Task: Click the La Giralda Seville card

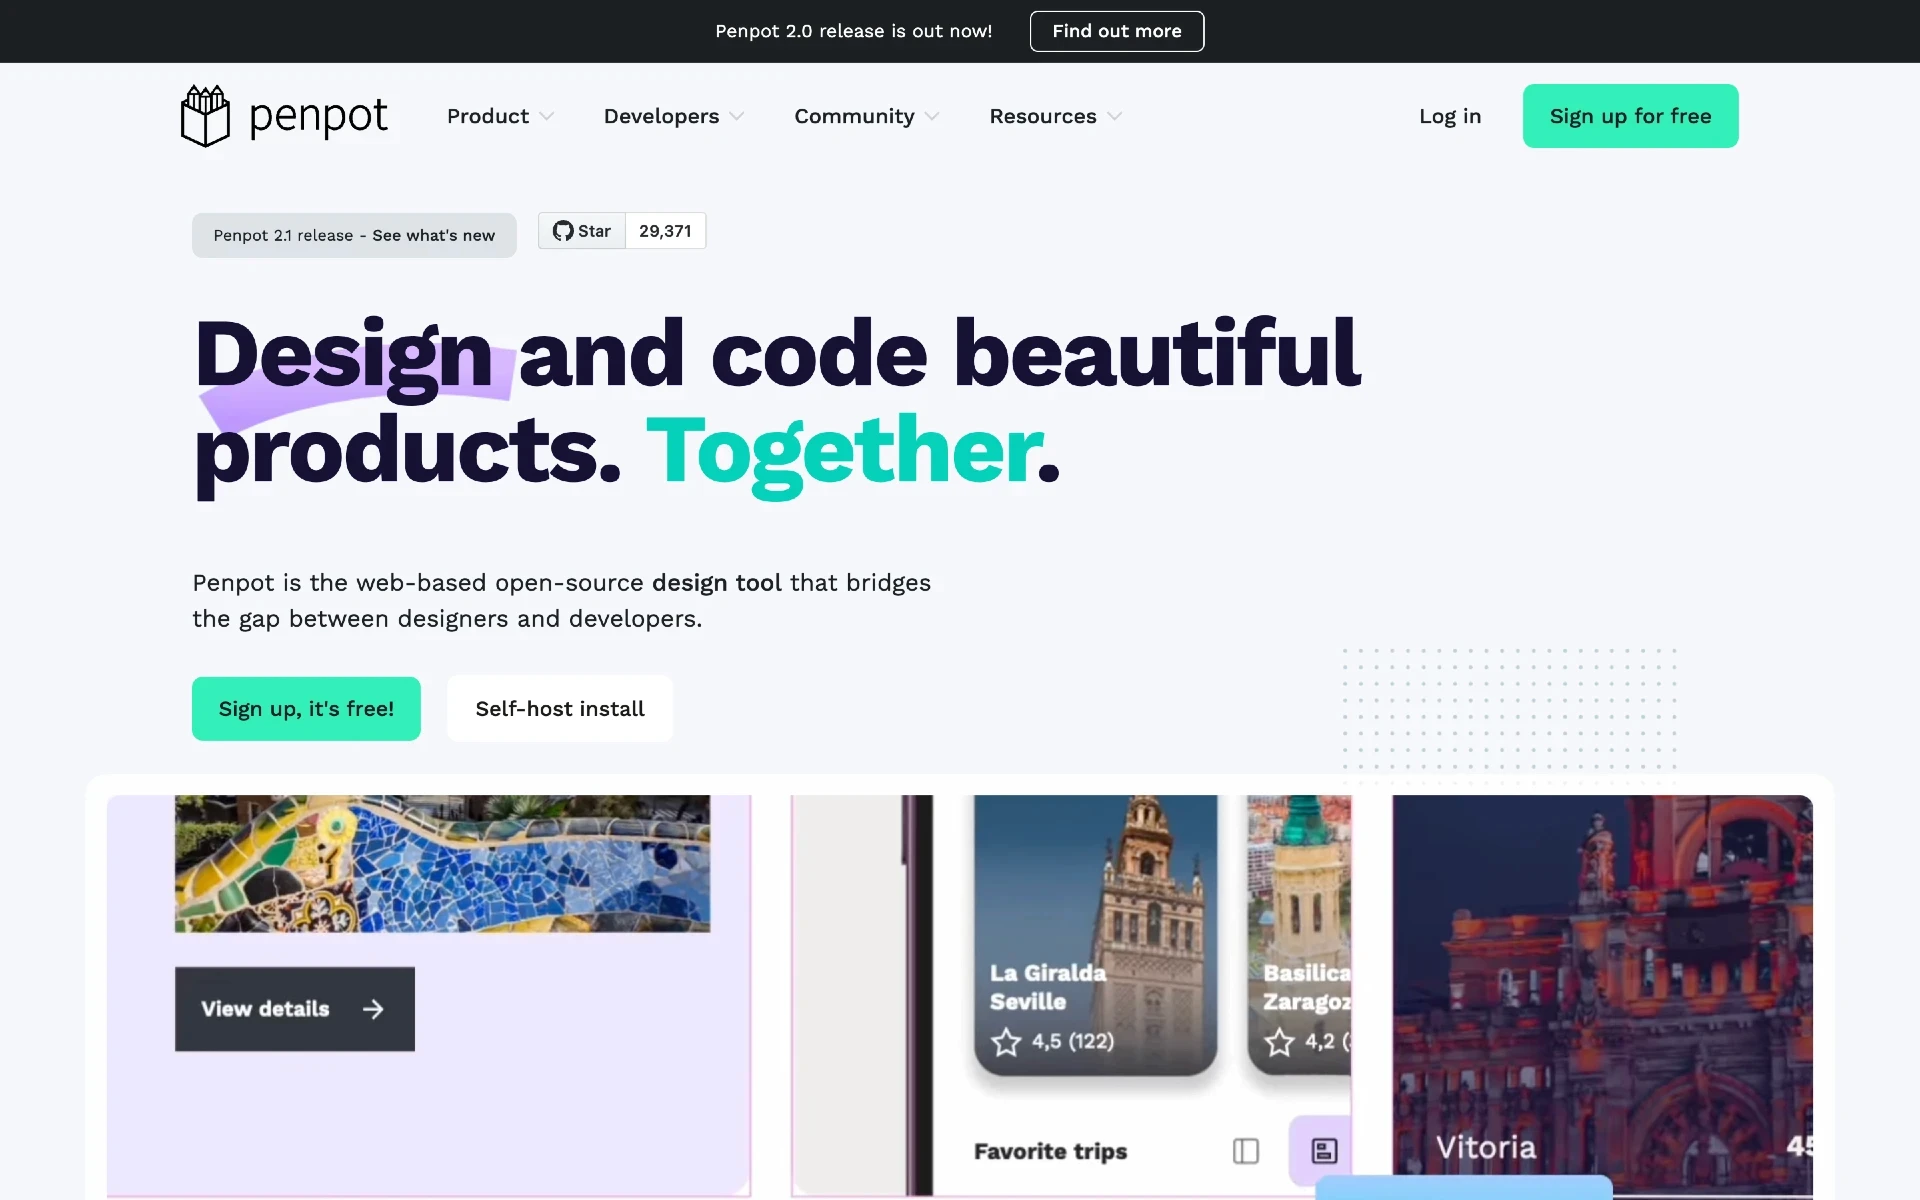Action: click(x=1096, y=935)
